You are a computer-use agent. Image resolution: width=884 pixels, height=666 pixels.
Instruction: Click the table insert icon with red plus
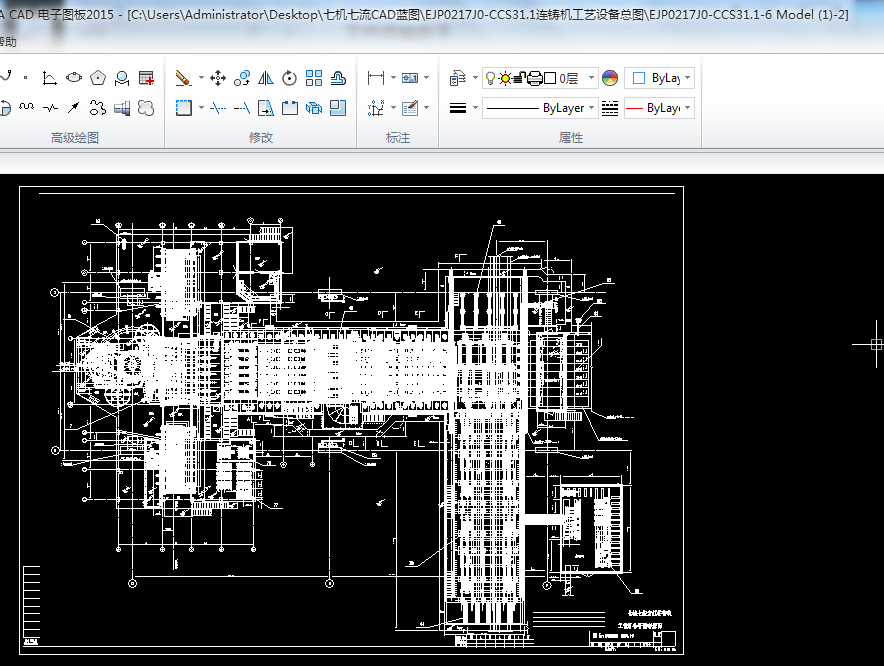[x=147, y=78]
